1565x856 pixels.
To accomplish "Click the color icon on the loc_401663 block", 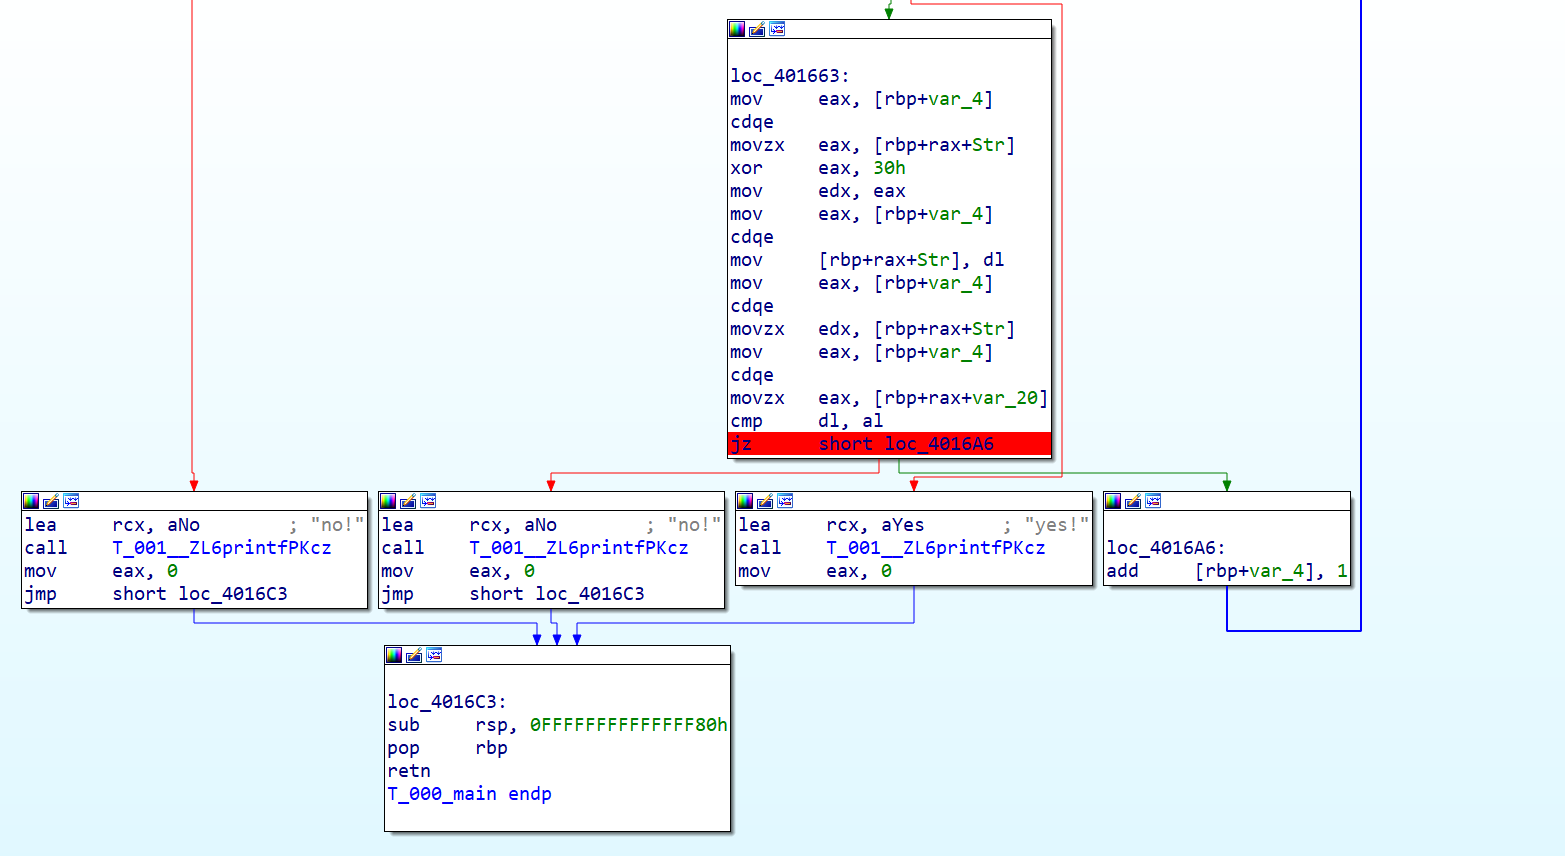I will click(x=737, y=29).
